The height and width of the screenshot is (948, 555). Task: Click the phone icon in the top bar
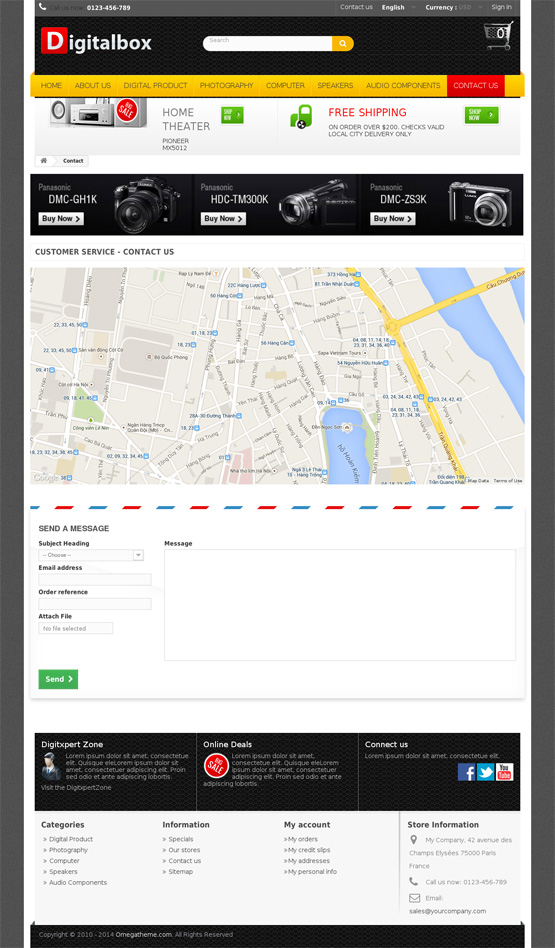[x=42, y=7]
